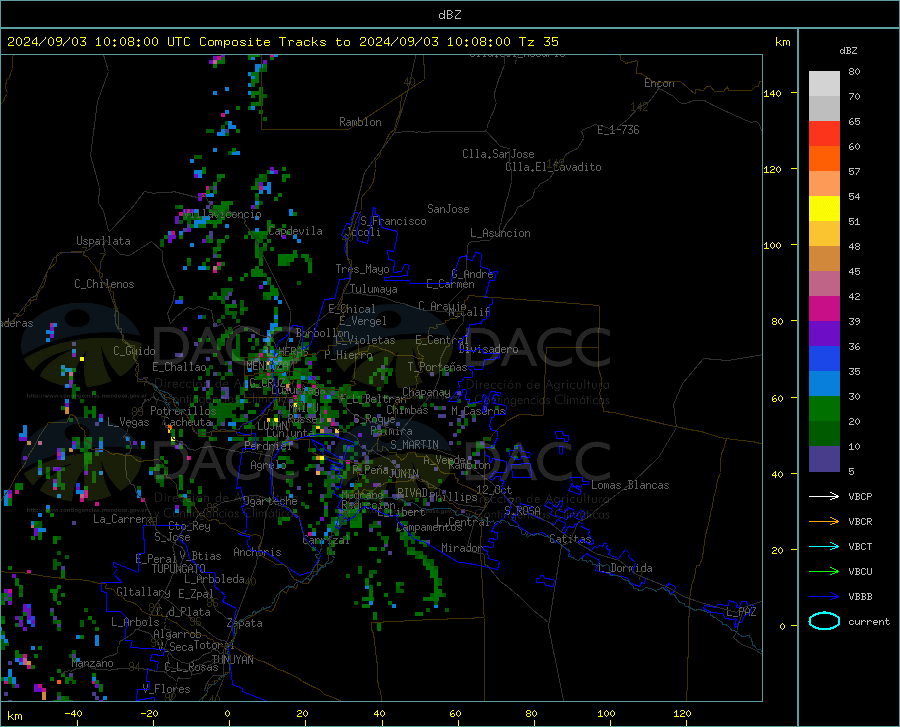The height and width of the screenshot is (727, 900).
Task: Select the red 65 dBZ color swatch
Action: click(824, 134)
